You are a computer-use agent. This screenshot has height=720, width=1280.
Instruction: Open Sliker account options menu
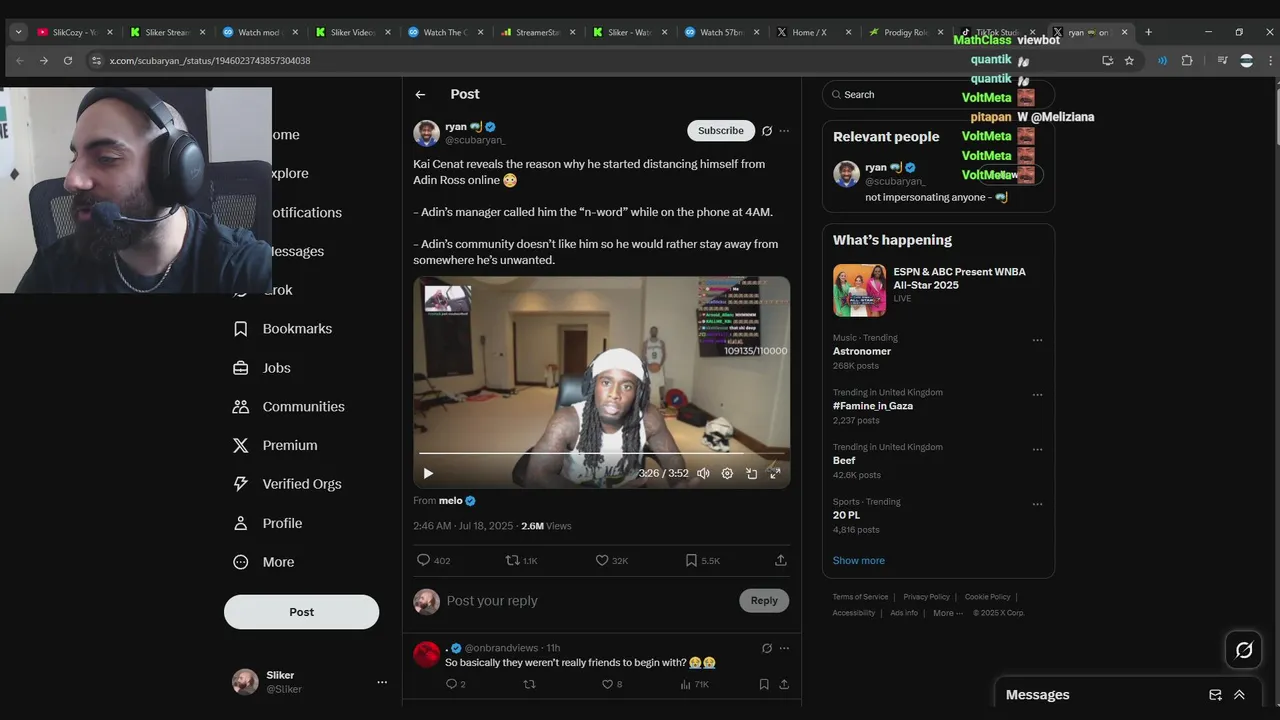click(x=381, y=682)
